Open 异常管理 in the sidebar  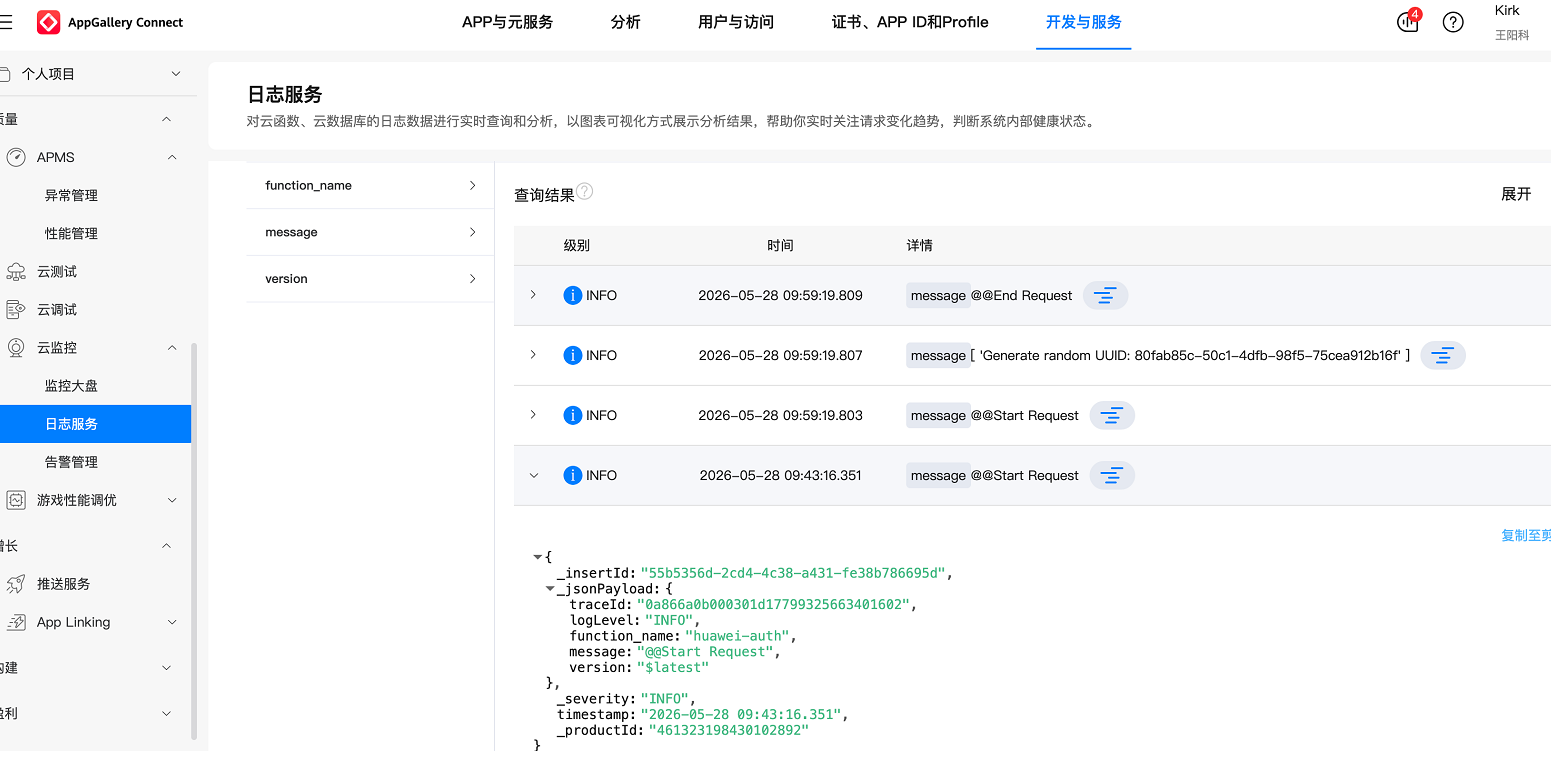[71, 195]
